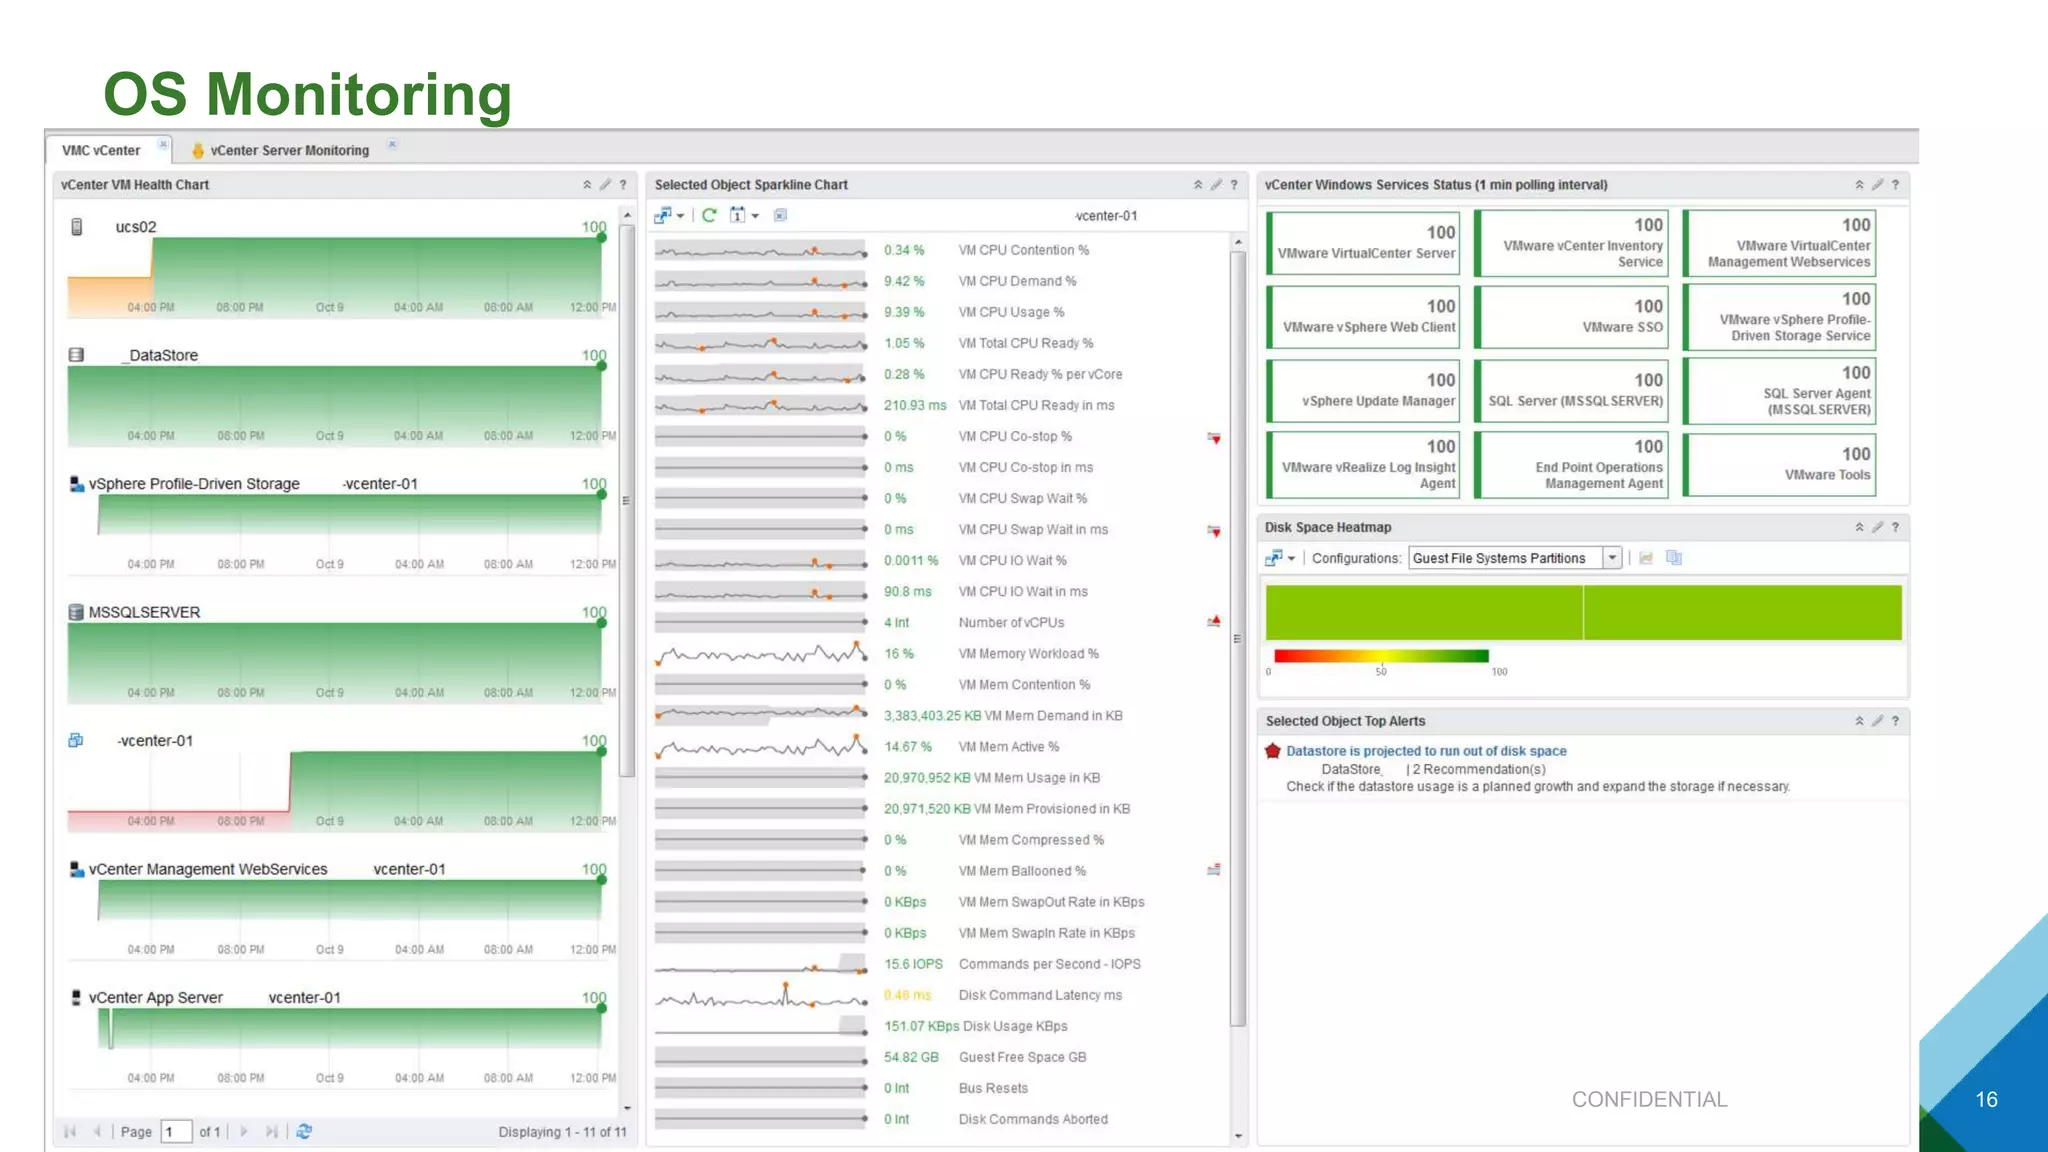Click the VM Memory Workload % sparkline

coord(761,654)
